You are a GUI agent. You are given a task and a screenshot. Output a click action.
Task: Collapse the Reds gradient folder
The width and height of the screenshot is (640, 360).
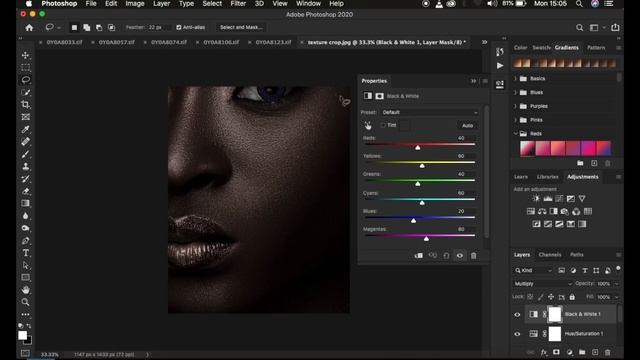(x=516, y=133)
